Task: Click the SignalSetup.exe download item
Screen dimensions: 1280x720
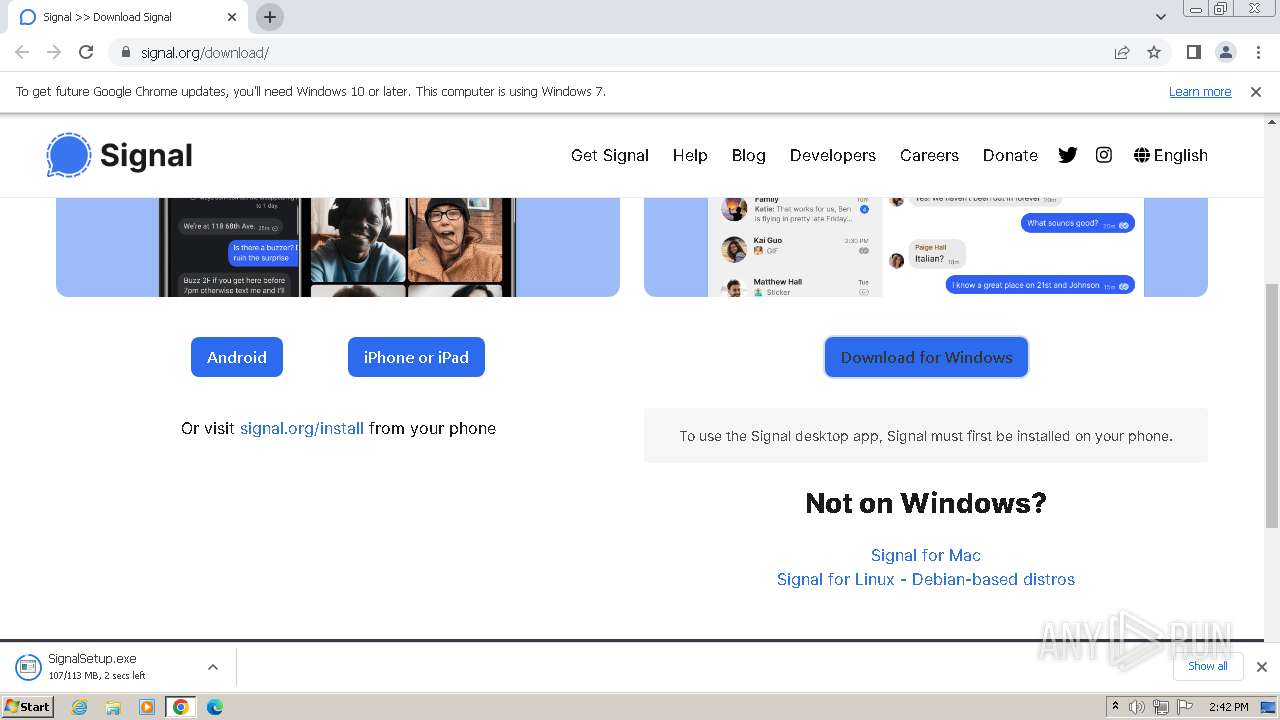Action: coord(118,666)
